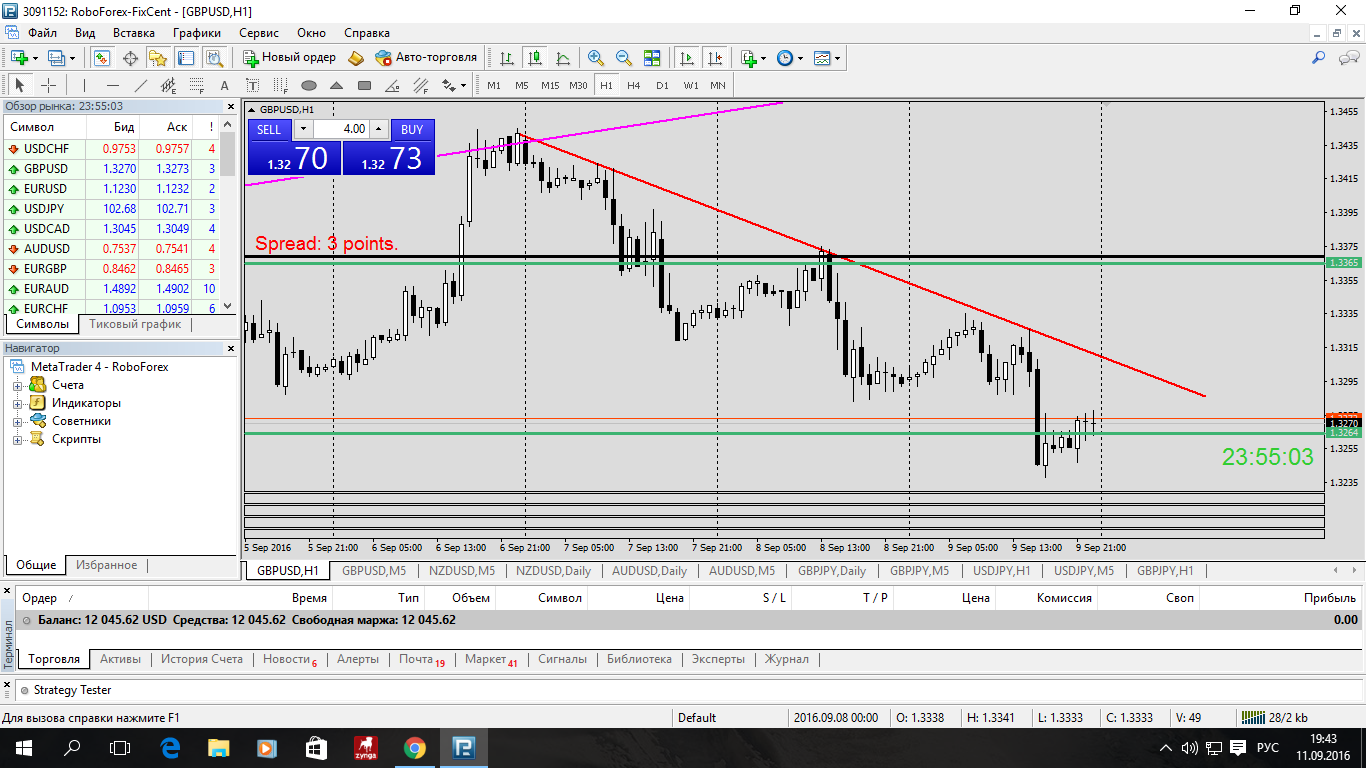Select the text label 'A' tool
Viewport: 1366px width, 768px height.
click(x=224, y=85)
